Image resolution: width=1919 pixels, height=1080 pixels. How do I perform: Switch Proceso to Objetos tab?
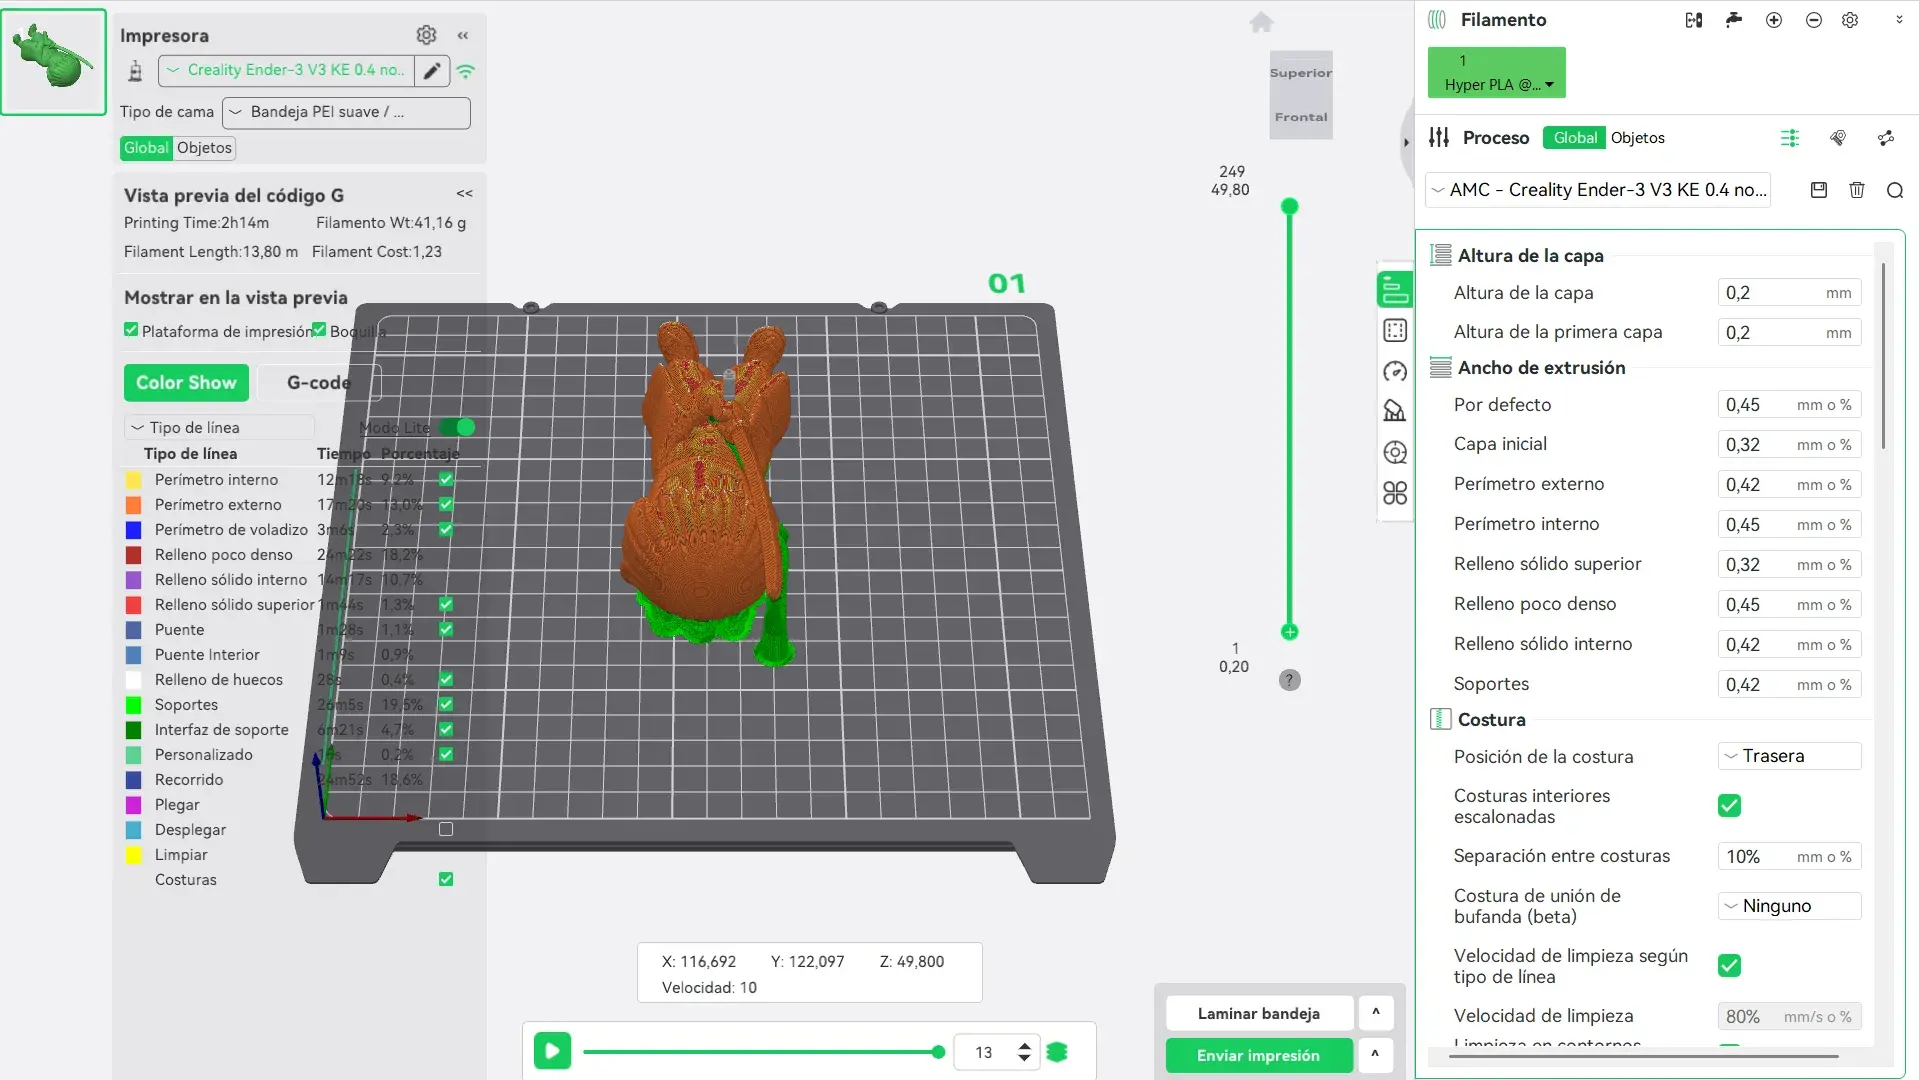(x=1637, y=138)
